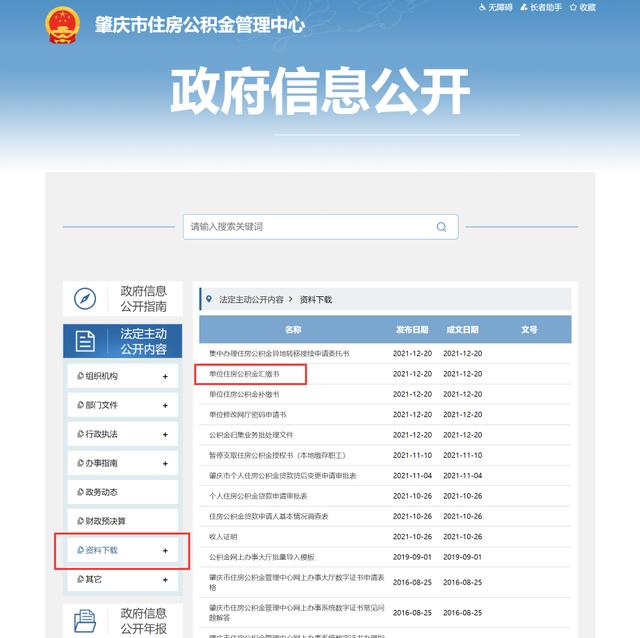
Task: Click the 肇庆市住房公积金管理中心 site title
Action: [200, 25]
